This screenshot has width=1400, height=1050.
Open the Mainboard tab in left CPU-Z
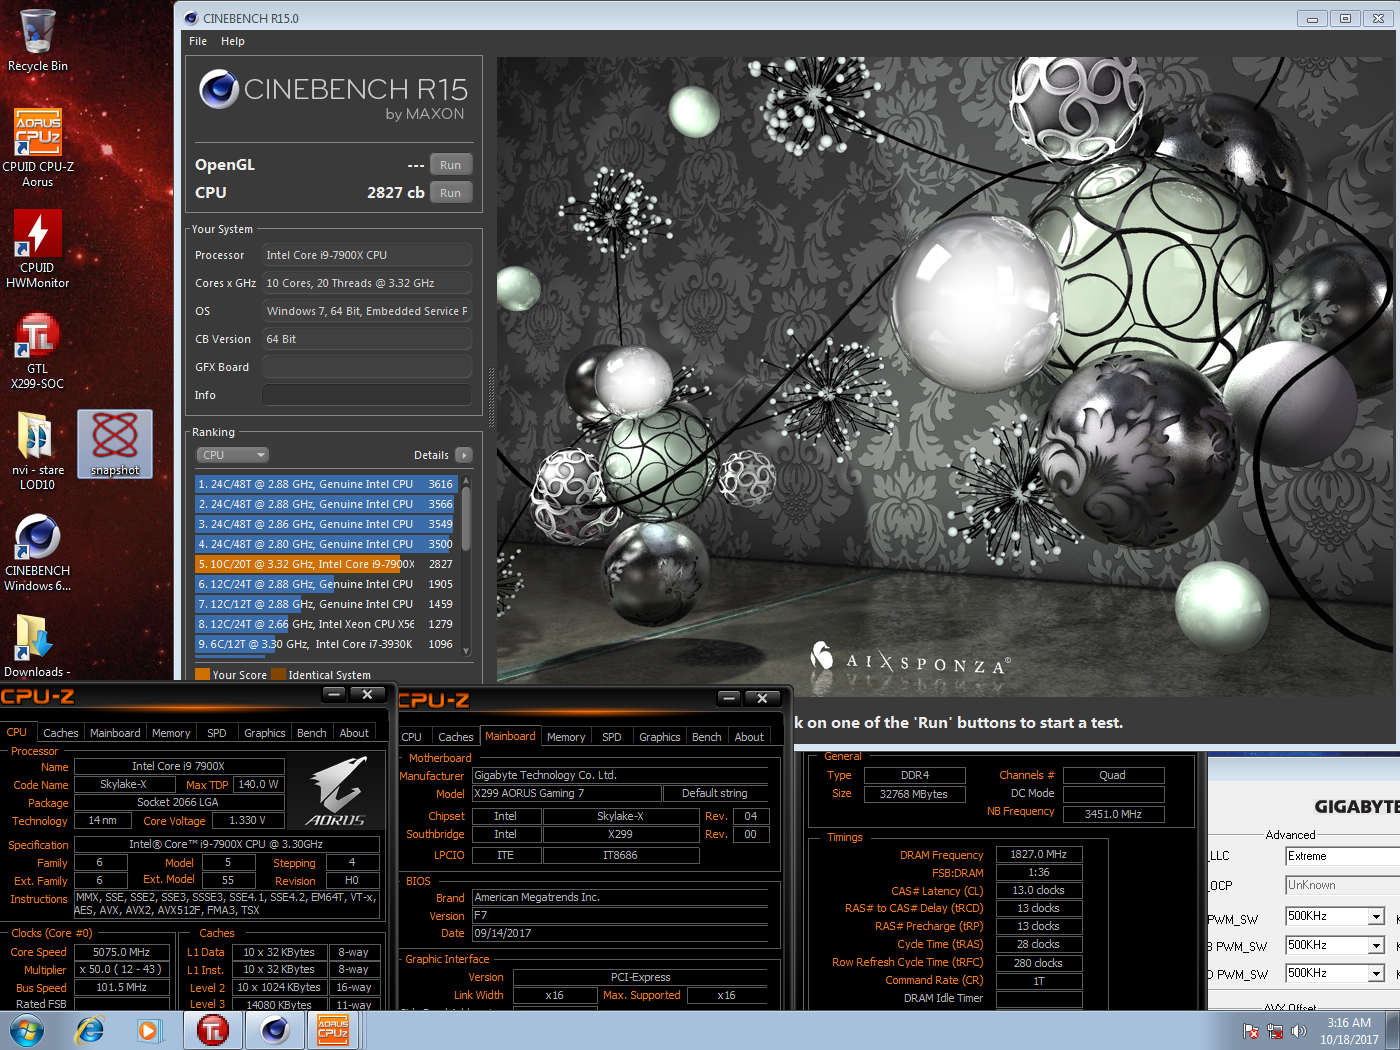(x=115, y=733)
